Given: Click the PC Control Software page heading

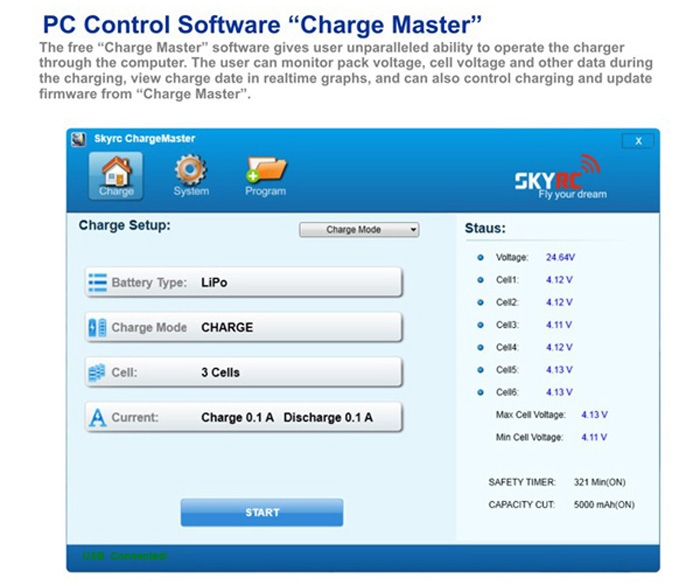Looking at the screenshot, I should [262, 25].
